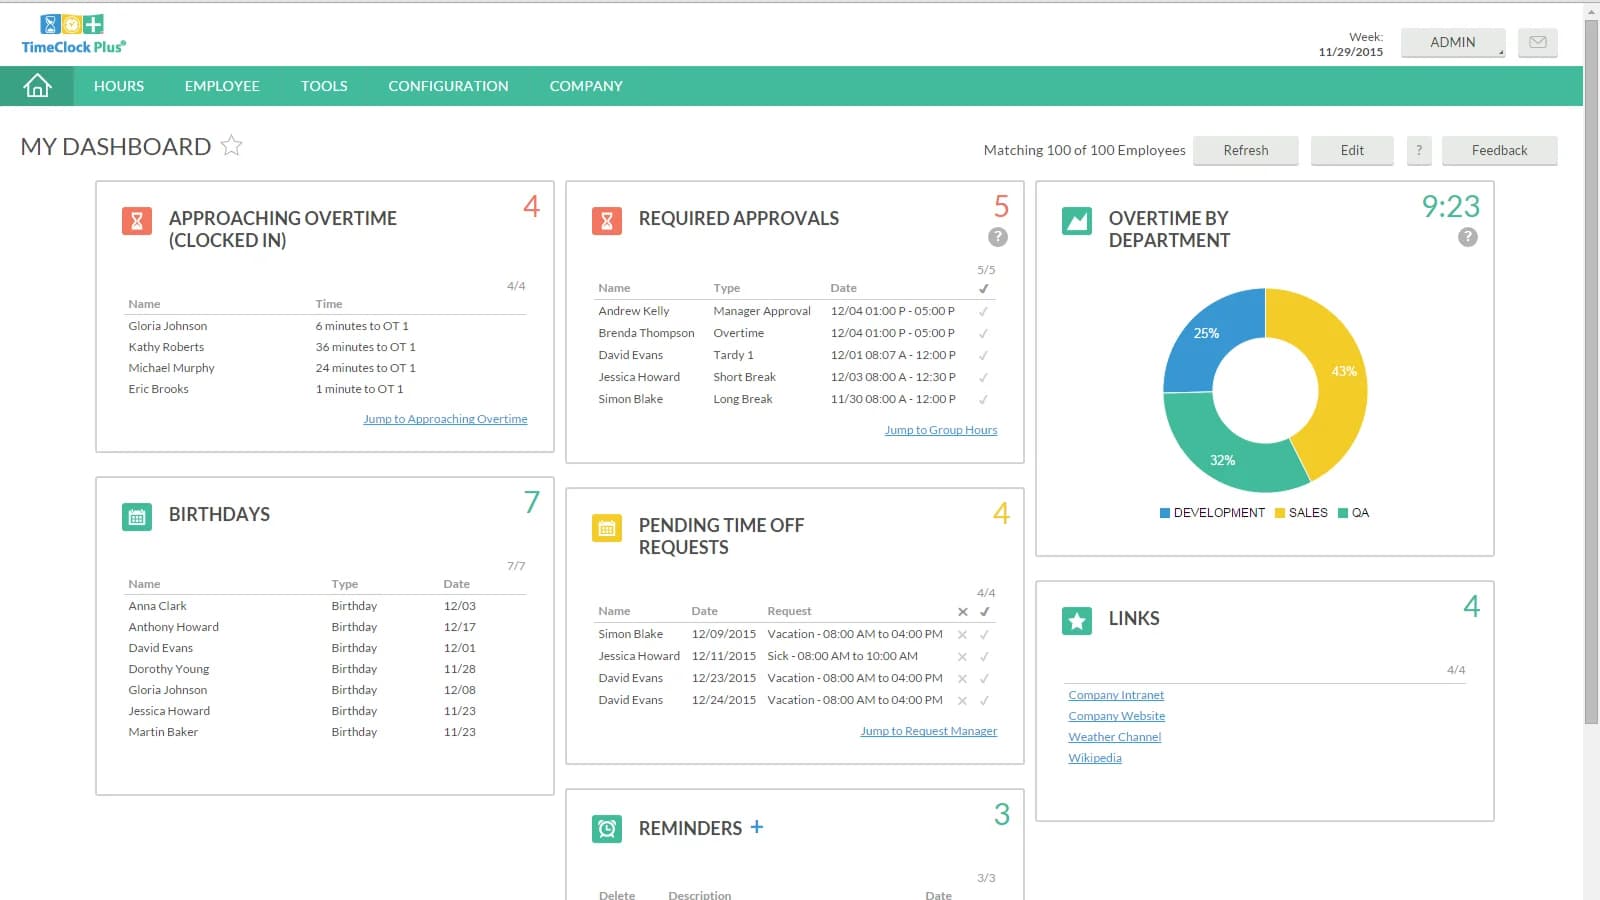This screenshot has height=900, width=1600.
Task: Click the Birthdays calendar icon
Action: (x=137, y=517)
